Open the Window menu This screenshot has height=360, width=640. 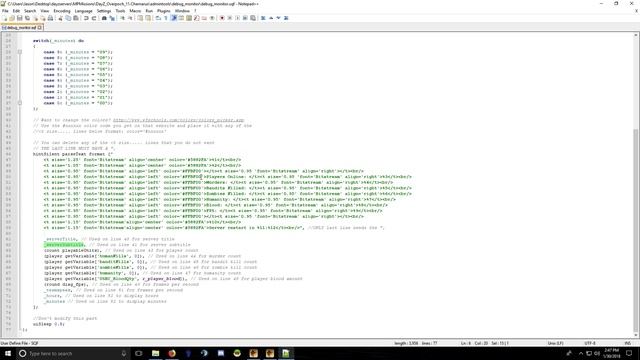182,11
